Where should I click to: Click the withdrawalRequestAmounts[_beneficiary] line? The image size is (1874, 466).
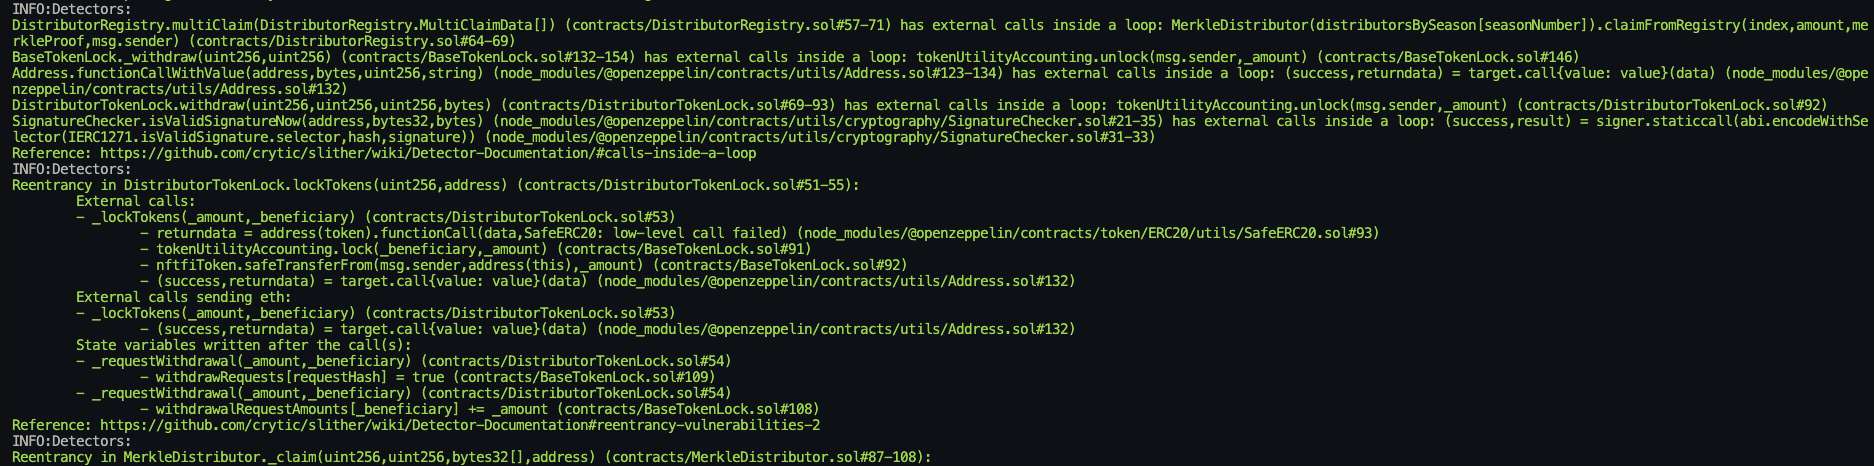[x=480, y=409]
